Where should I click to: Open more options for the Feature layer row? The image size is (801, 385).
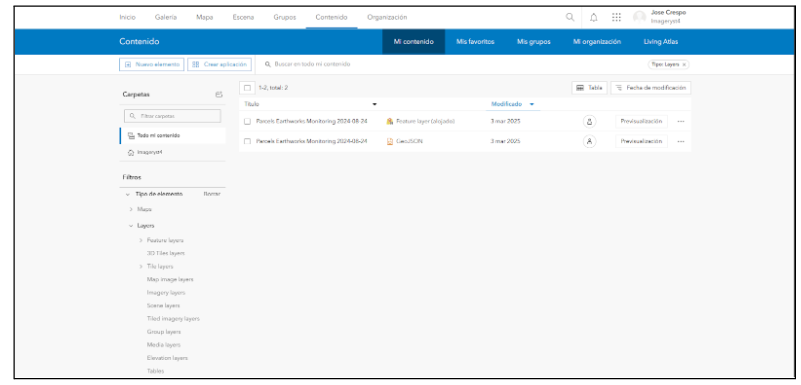tap(680, 122)
